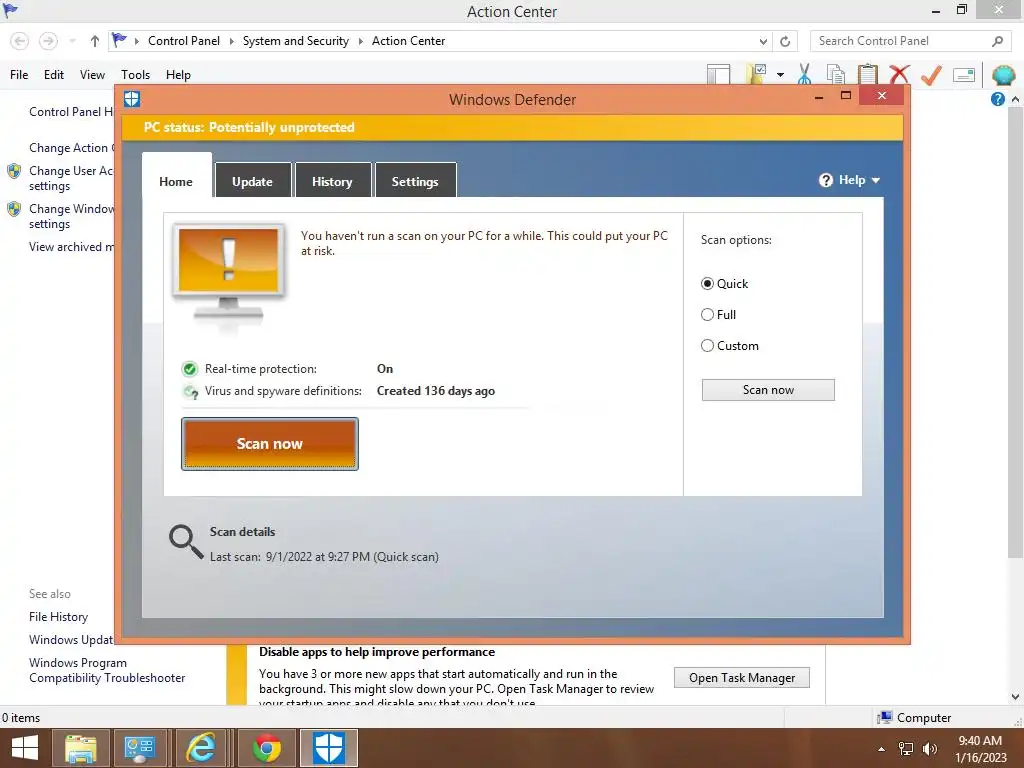Expand the Help dropdown arrow in Windows Defender
1024x768 pixels.
[876, 180]
